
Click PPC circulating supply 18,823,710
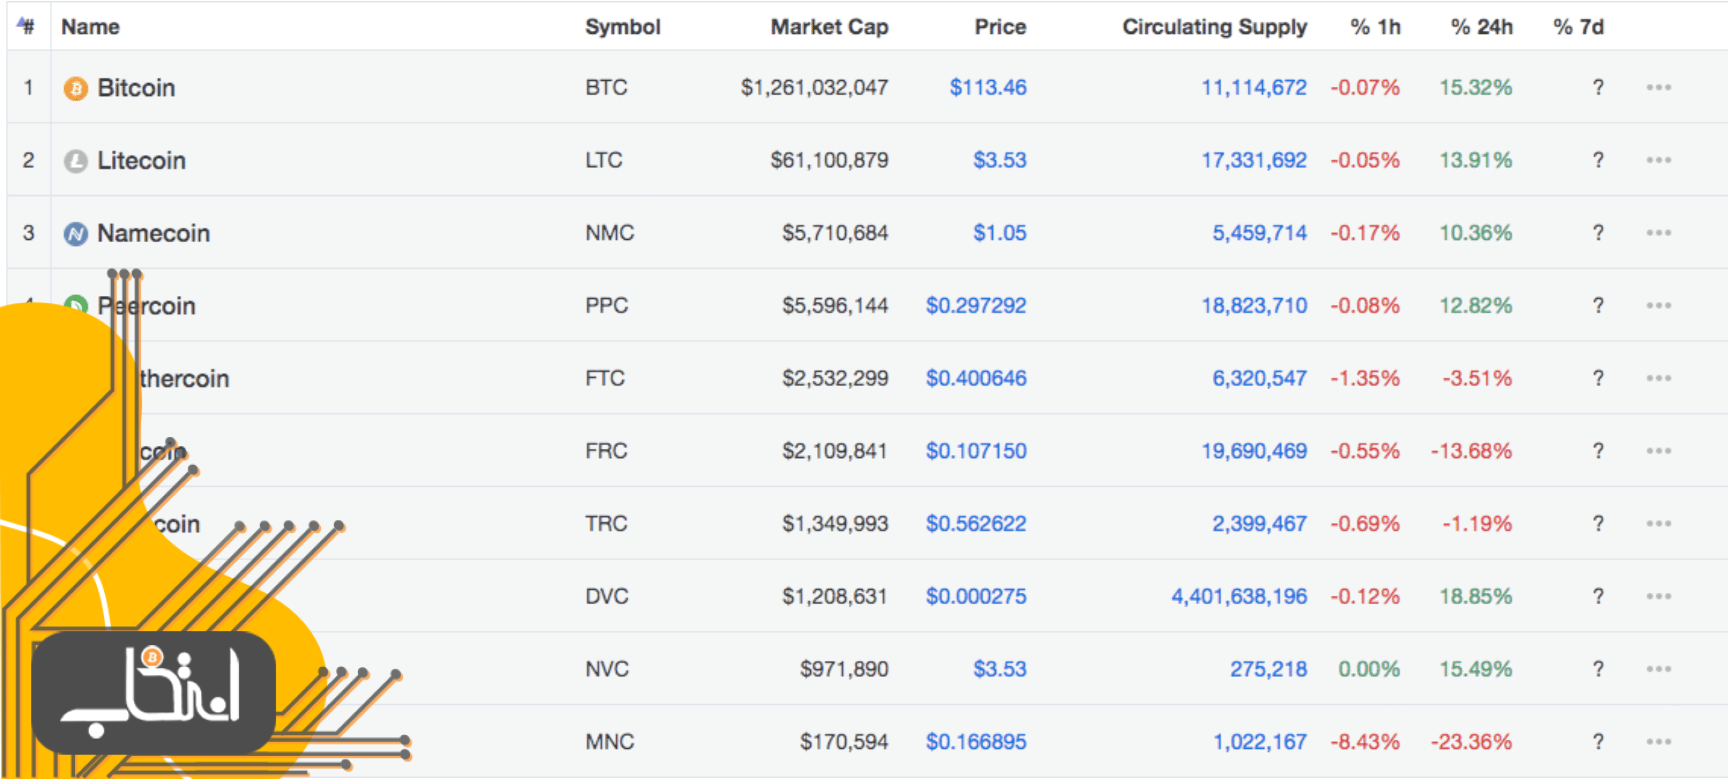coord(1254,306)
